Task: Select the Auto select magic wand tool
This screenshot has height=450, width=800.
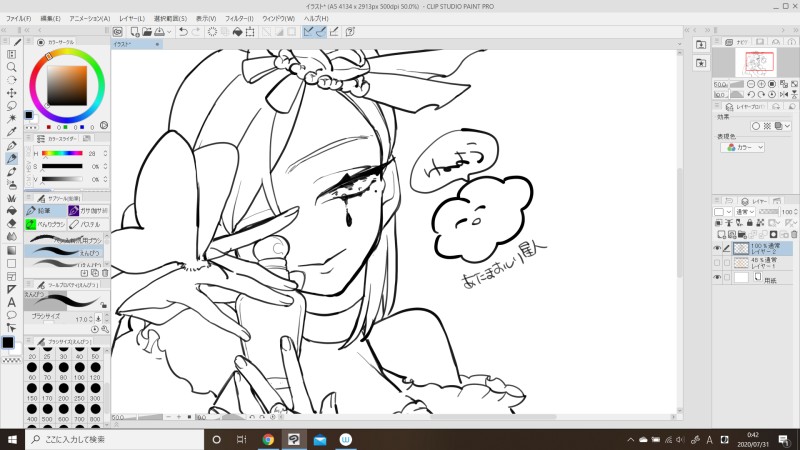Action: (x=11, y=119)
